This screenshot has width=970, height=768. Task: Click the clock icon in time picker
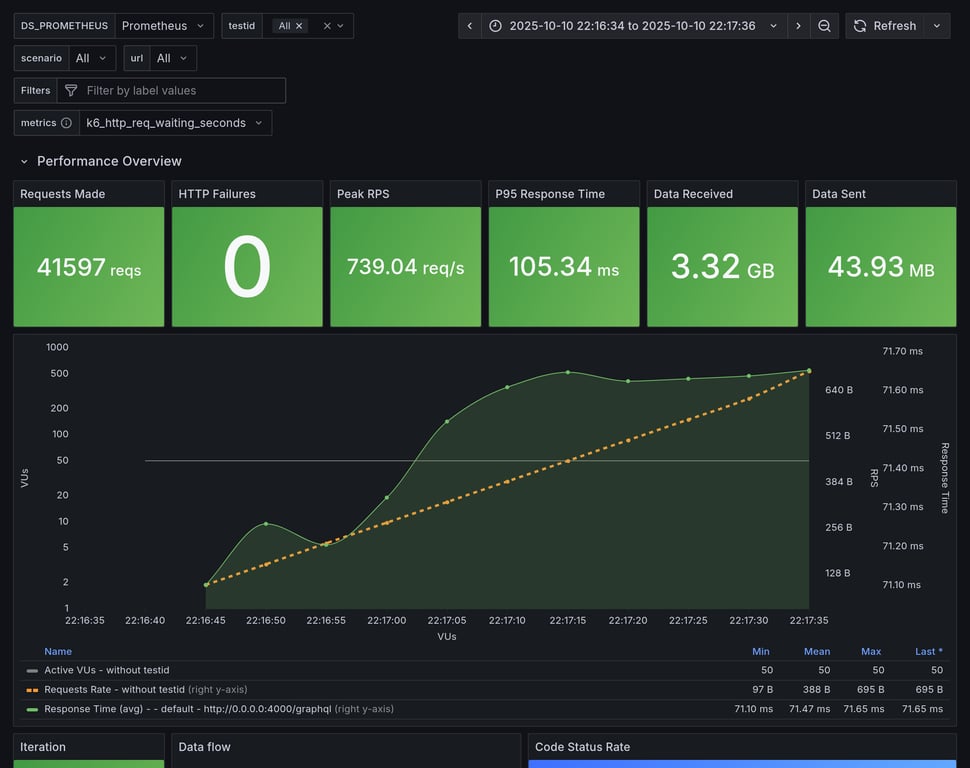[x=496, y=26]
